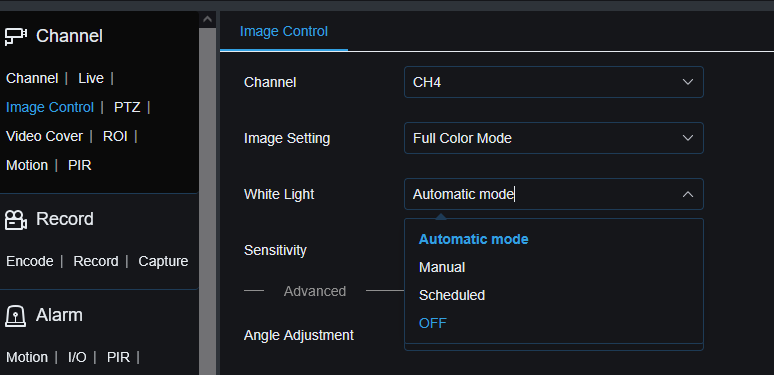The height and width of the screenshot is (375, 774).
Task: Choose Scheduled white light option
Action: (452, 296)
